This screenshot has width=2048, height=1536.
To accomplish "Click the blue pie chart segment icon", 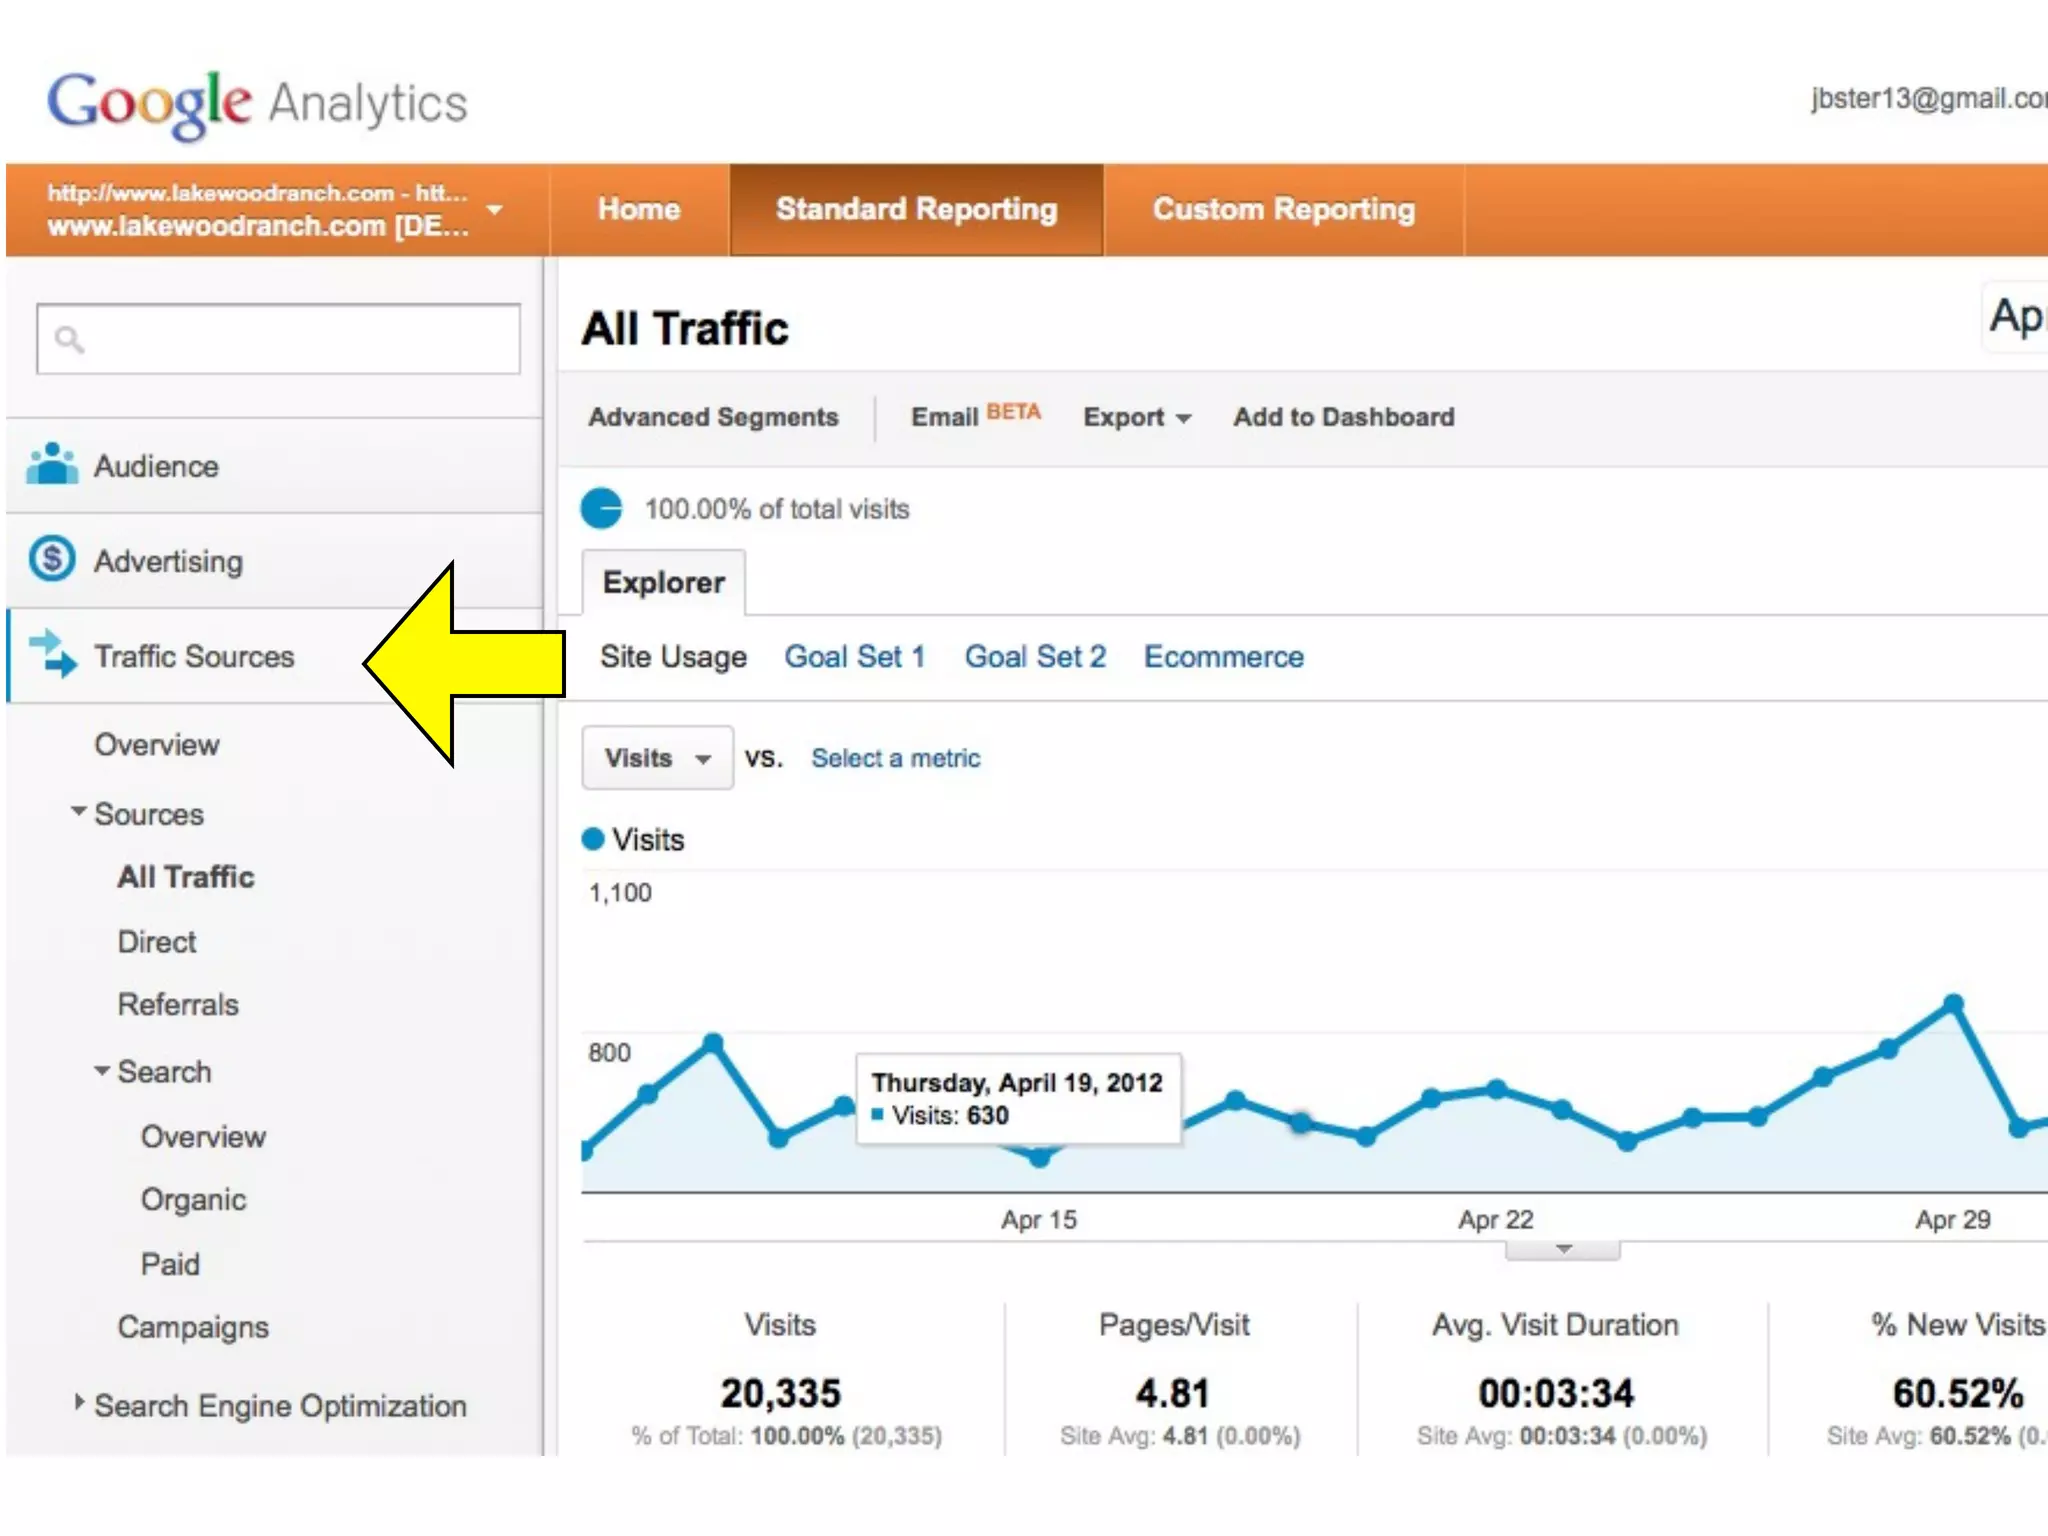I will (601, 508).
